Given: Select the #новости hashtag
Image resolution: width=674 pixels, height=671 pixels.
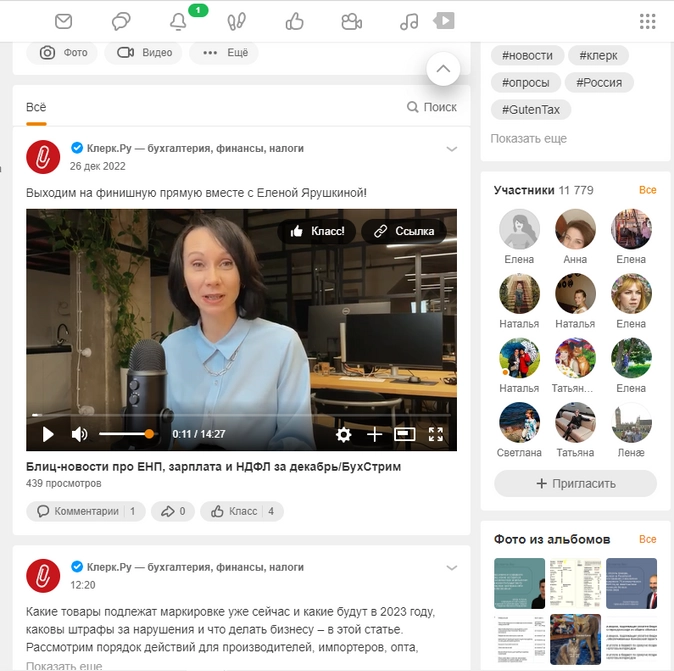Looking at the screenshot, I should point(528,55).
